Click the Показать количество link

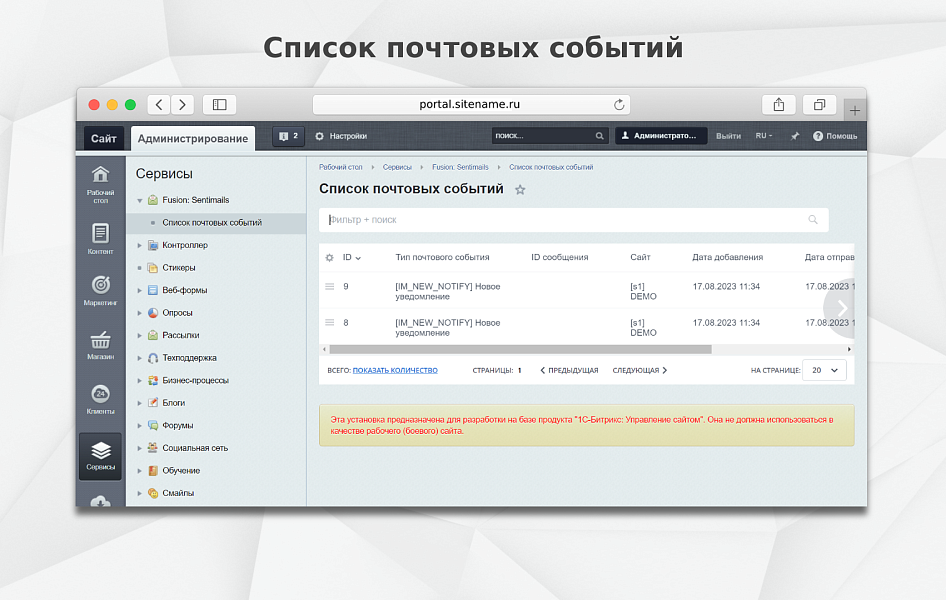[395, 371]
